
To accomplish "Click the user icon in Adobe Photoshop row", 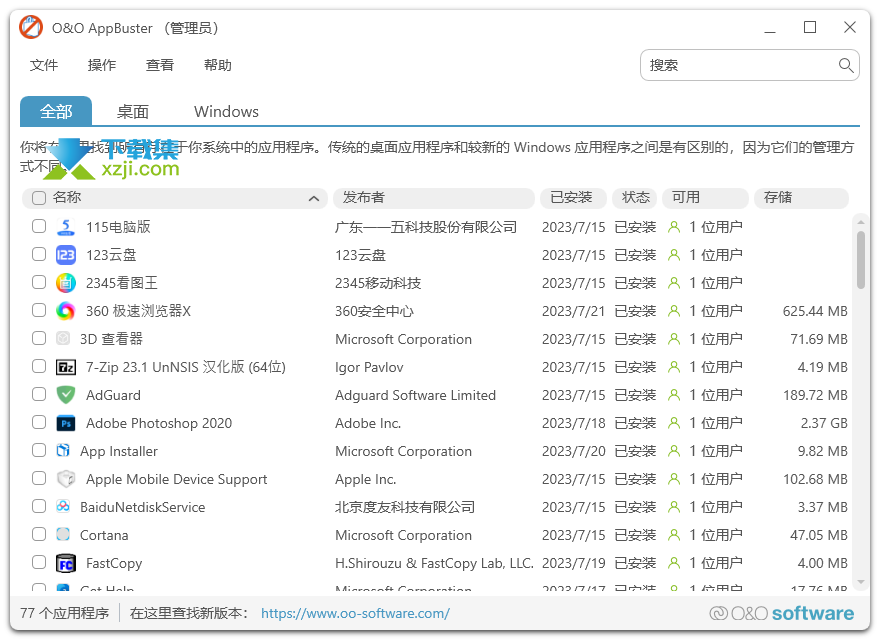I will [674, 423].
